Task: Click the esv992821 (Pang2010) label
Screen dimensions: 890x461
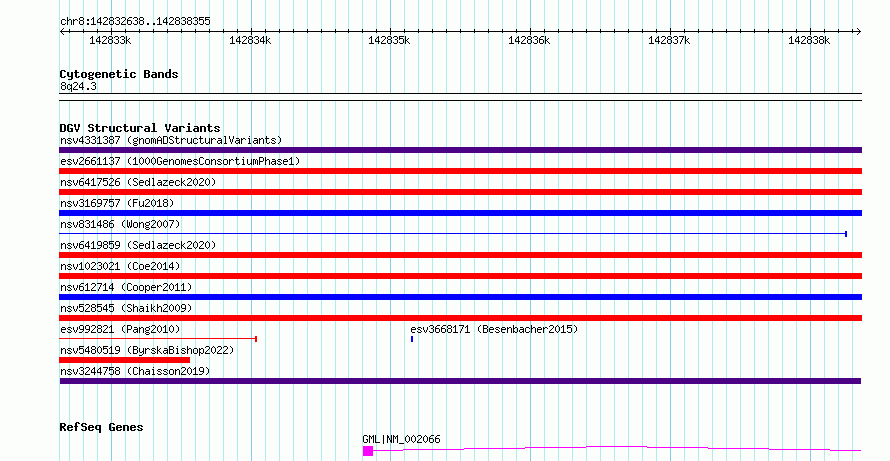Action: coord(120,329)
